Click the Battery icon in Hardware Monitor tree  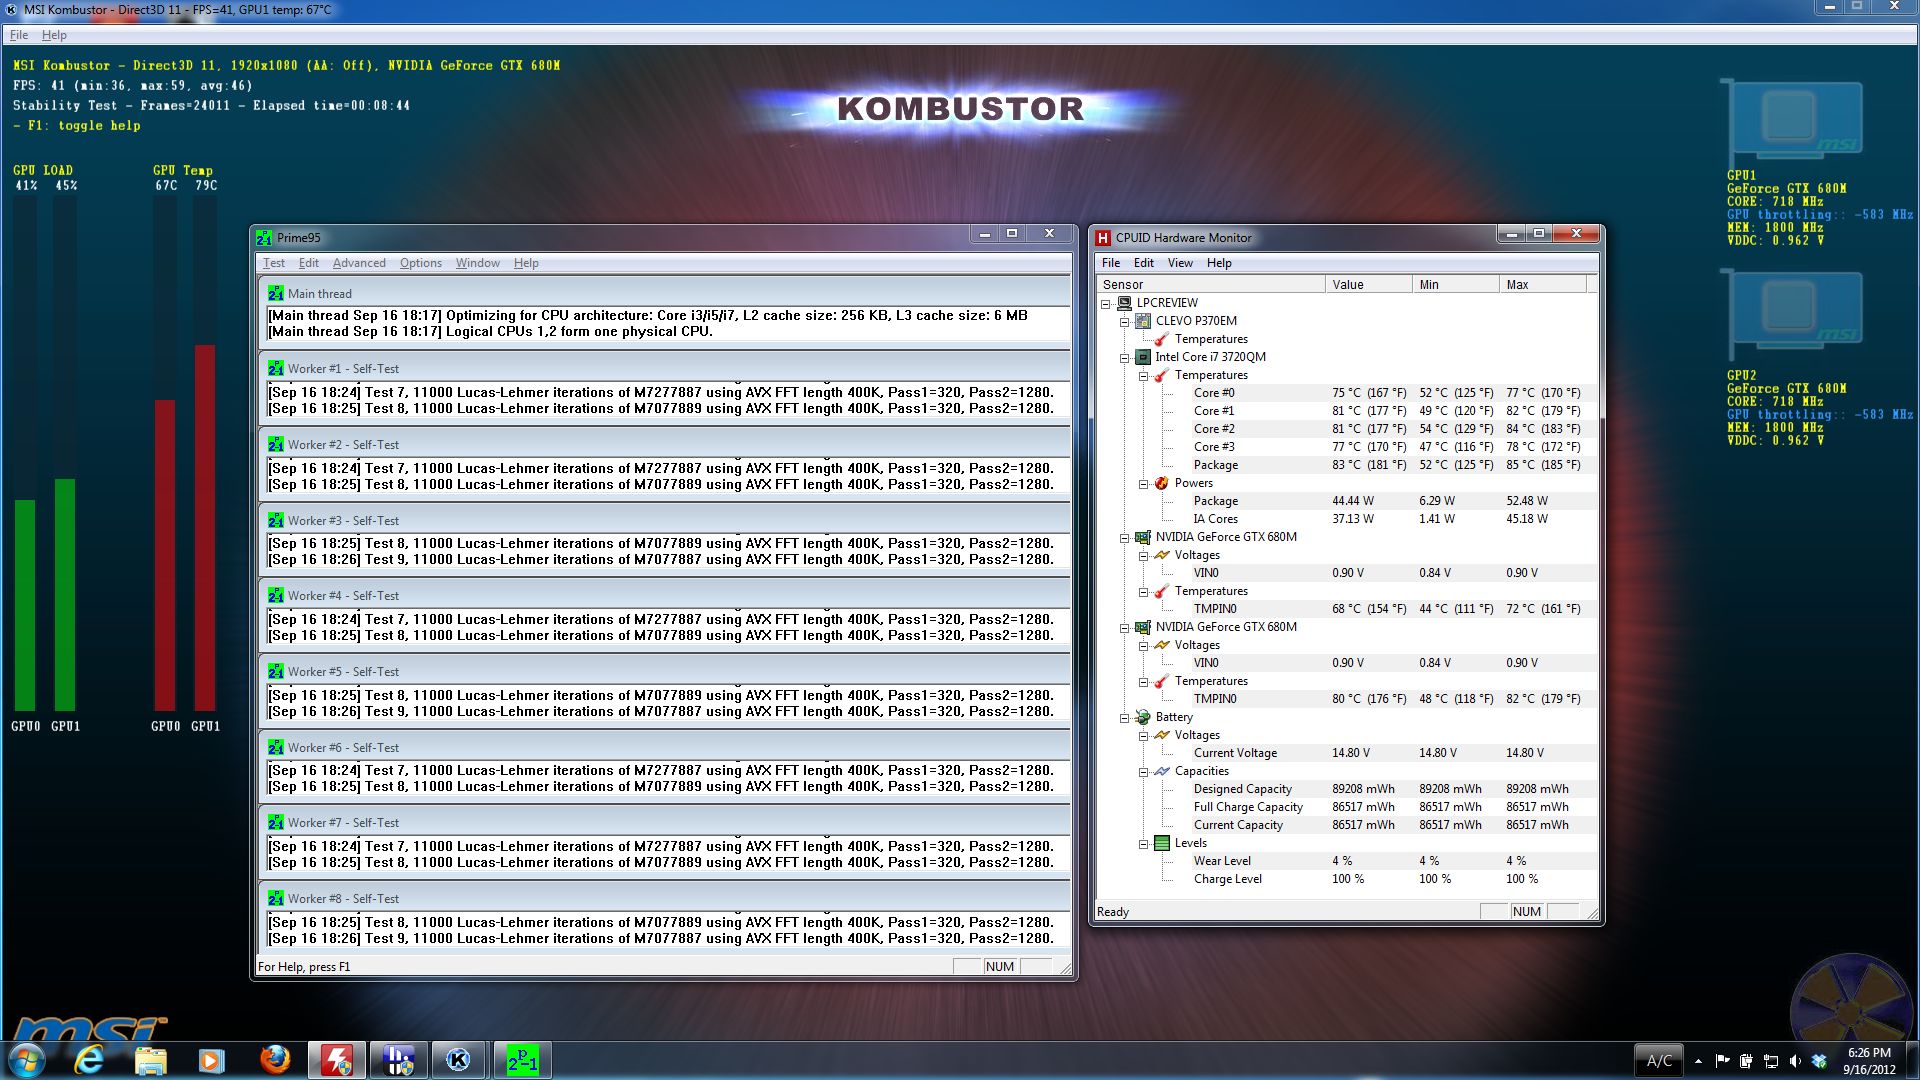click(1143, 717)
